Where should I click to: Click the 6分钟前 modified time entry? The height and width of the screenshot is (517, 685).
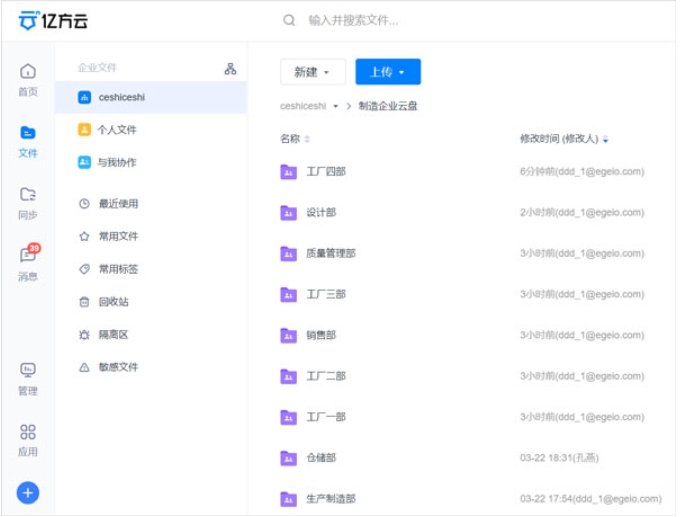[582, 172]
